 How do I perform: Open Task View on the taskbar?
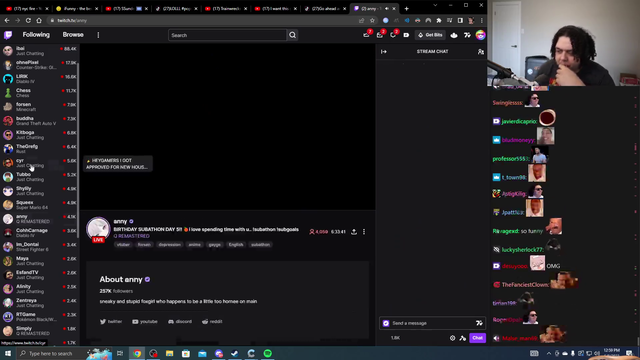pos(120,353)
